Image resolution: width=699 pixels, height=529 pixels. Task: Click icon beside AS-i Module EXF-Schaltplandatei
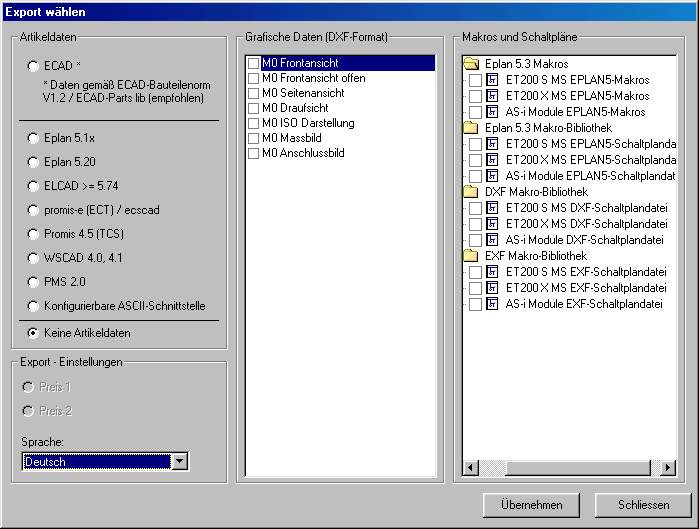coord(492,304)
